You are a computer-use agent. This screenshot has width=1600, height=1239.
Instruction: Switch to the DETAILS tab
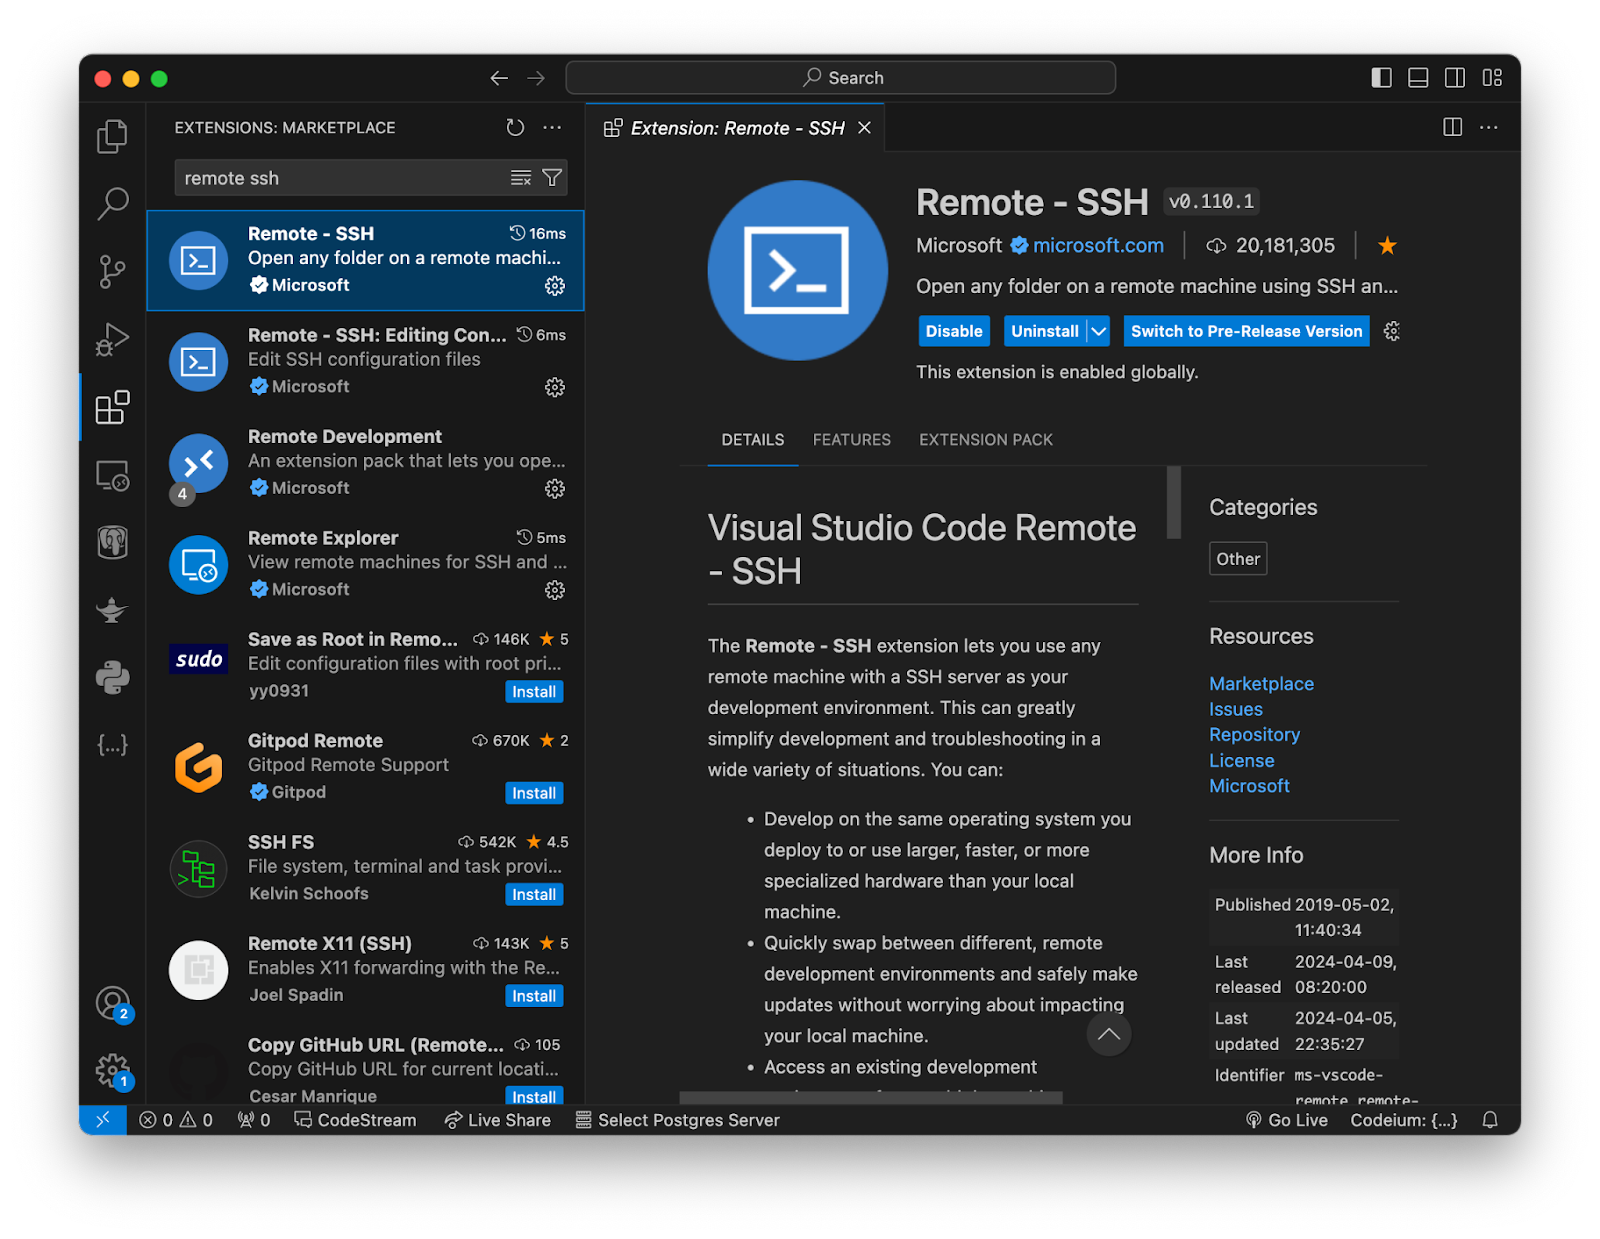click(753, 440)
